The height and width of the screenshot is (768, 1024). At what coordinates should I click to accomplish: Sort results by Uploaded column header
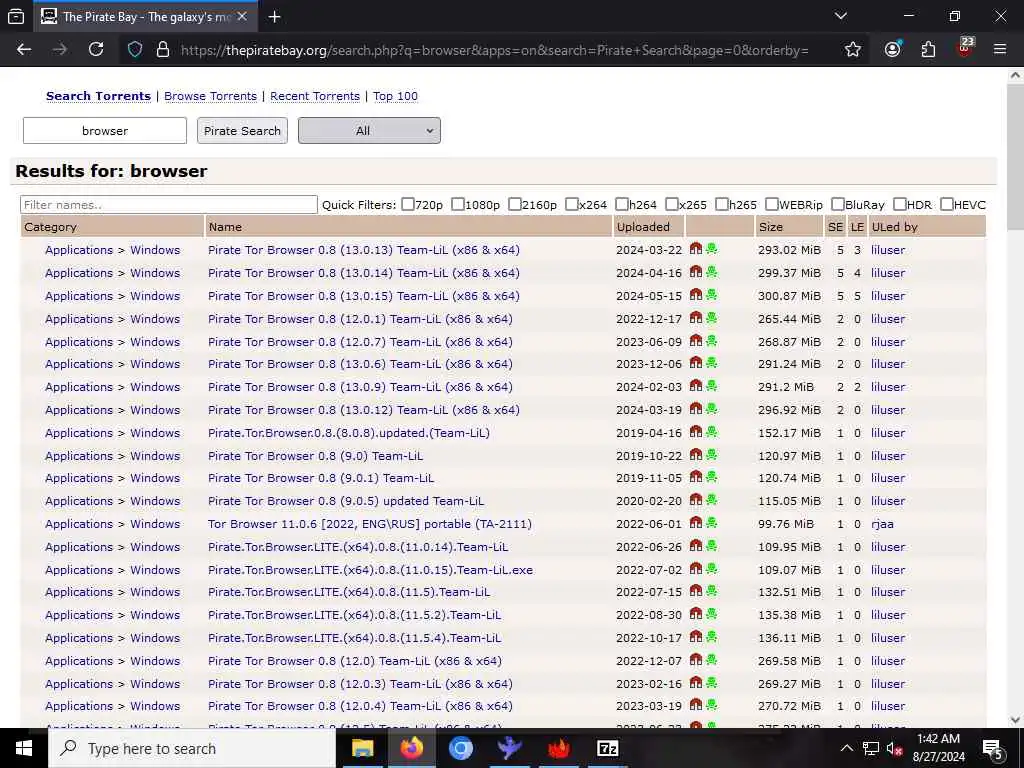click(643, 227)
